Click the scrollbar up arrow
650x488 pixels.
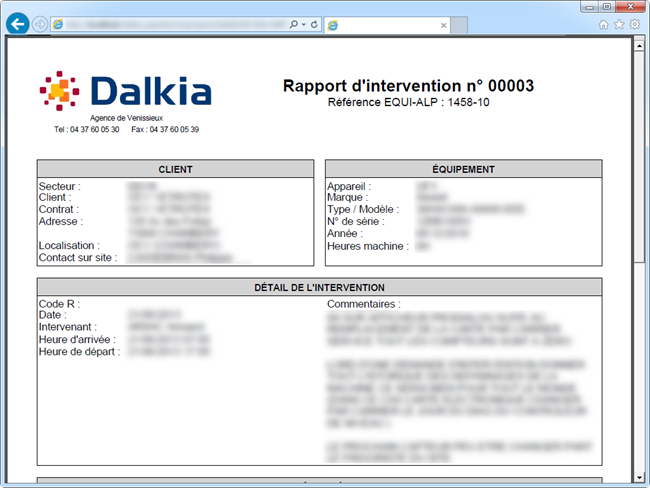pyautogui.click(x=640, y=45)
